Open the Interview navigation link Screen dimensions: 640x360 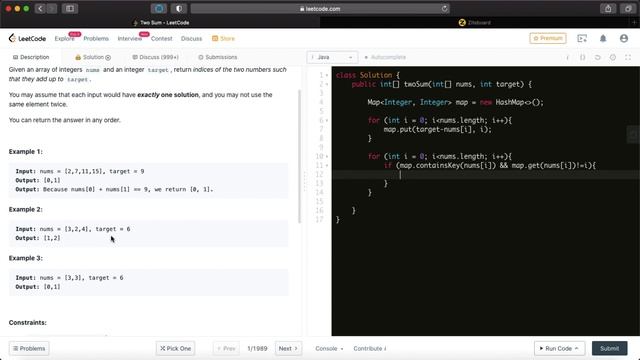click(x=130, y=38)
